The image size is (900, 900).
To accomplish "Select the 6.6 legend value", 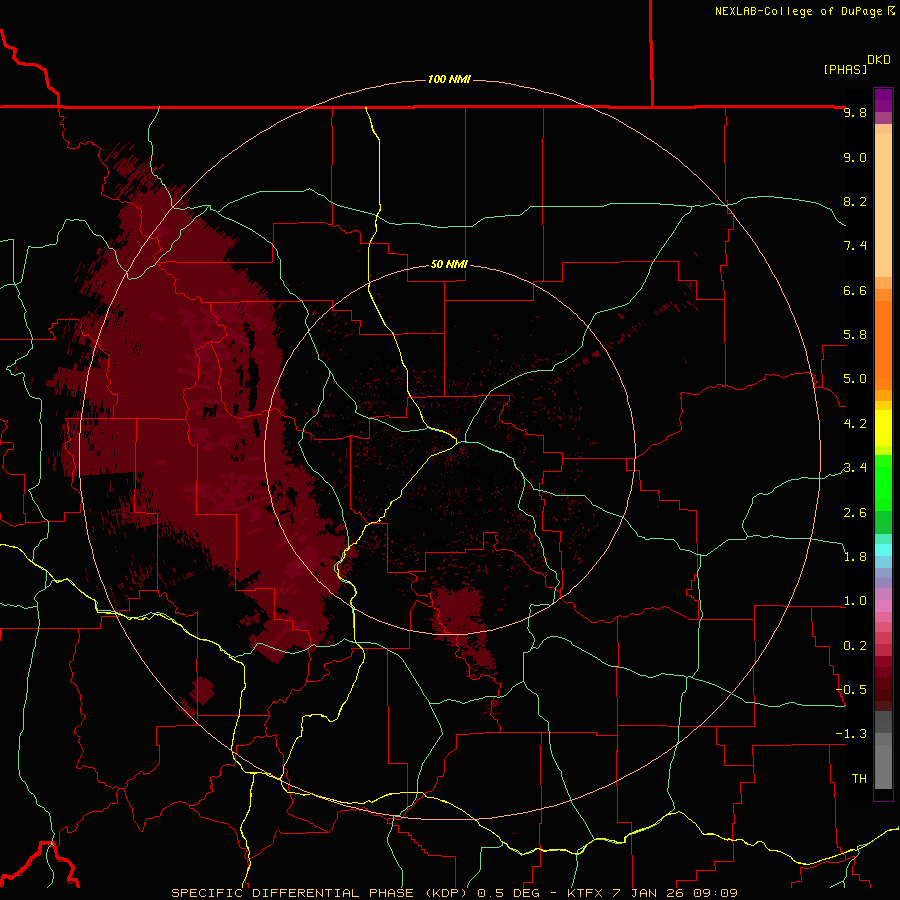I will tap(855, 290).
